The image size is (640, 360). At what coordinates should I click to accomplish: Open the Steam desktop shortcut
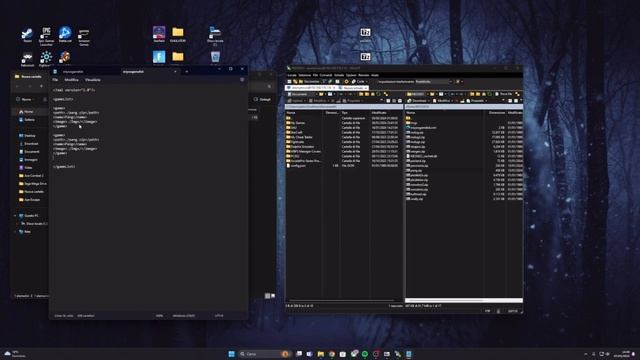pyautogui.click(x=27, y=35)
